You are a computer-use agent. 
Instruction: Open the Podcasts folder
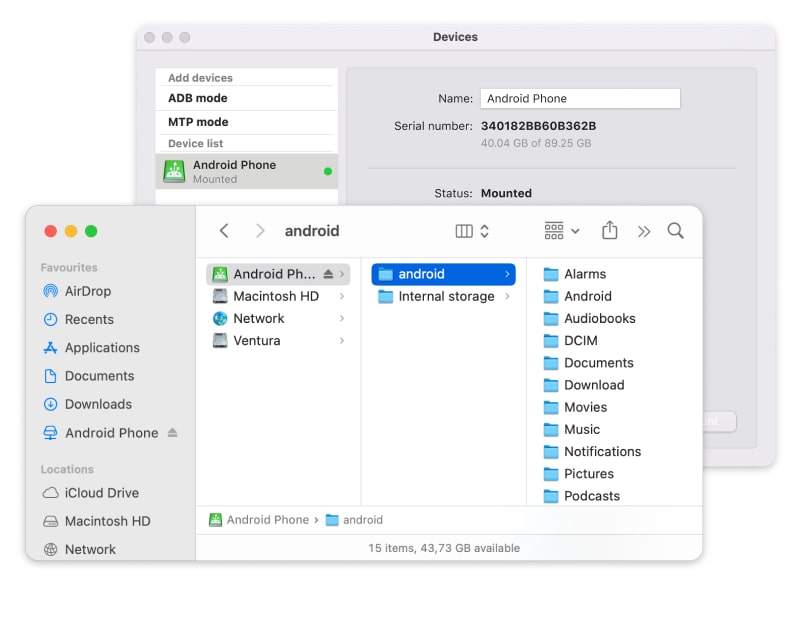[x=581, y=496]
